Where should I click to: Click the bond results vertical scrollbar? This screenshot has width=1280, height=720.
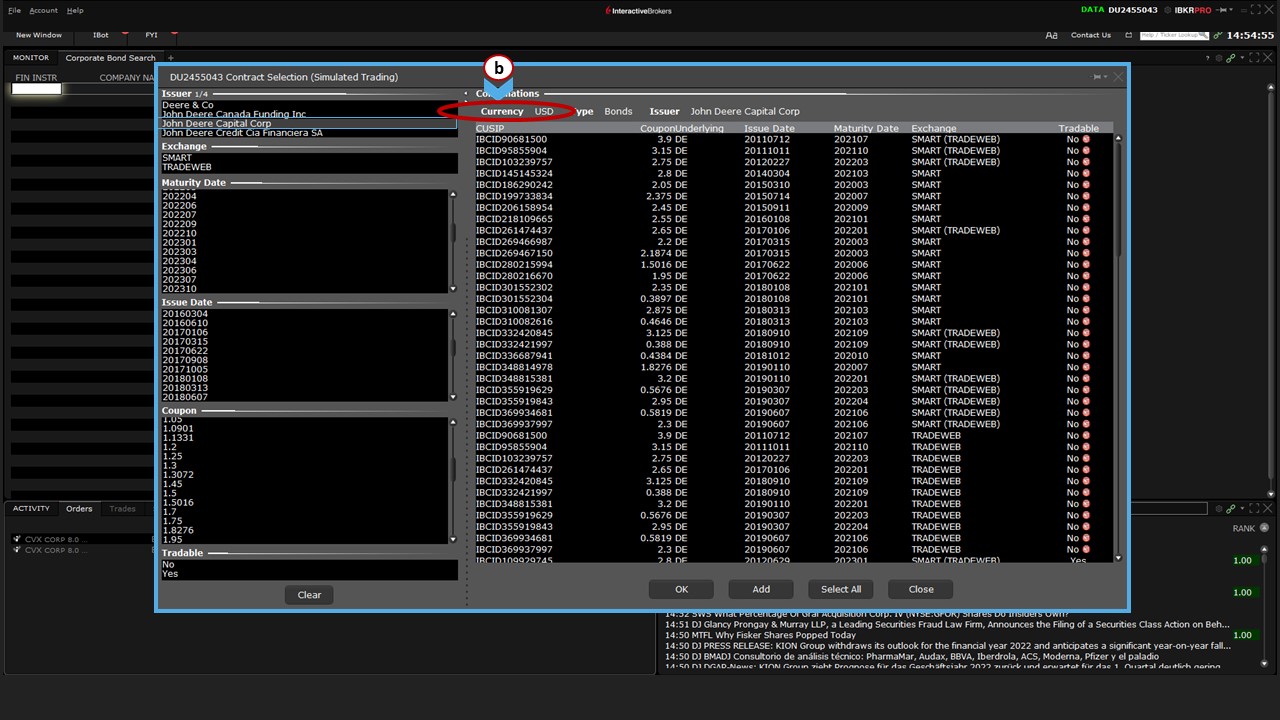(x=1118, y=300)
